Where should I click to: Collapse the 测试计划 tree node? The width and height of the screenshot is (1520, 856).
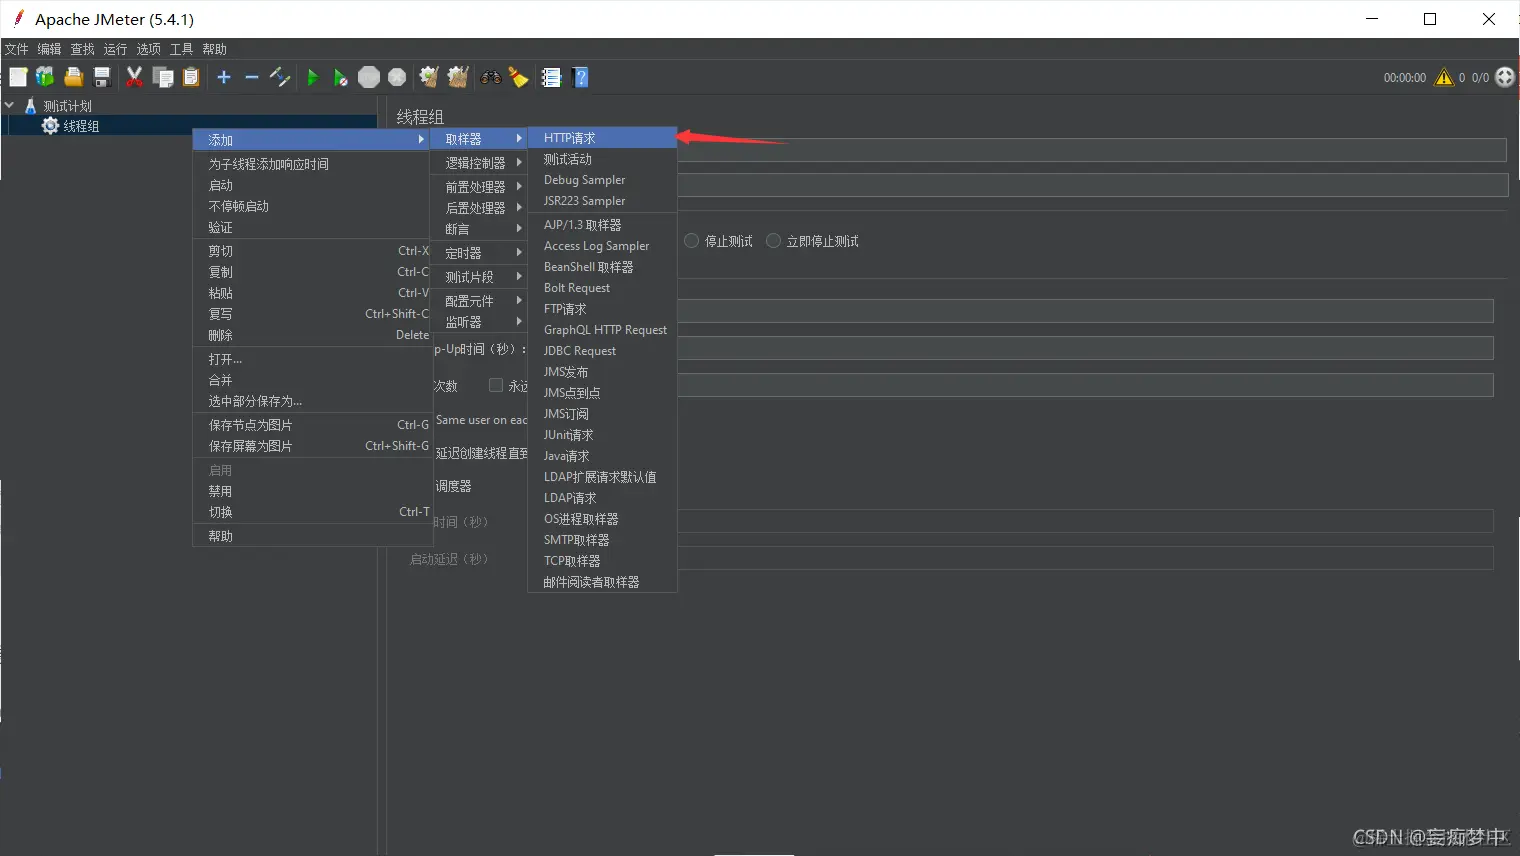pos(9,105)
